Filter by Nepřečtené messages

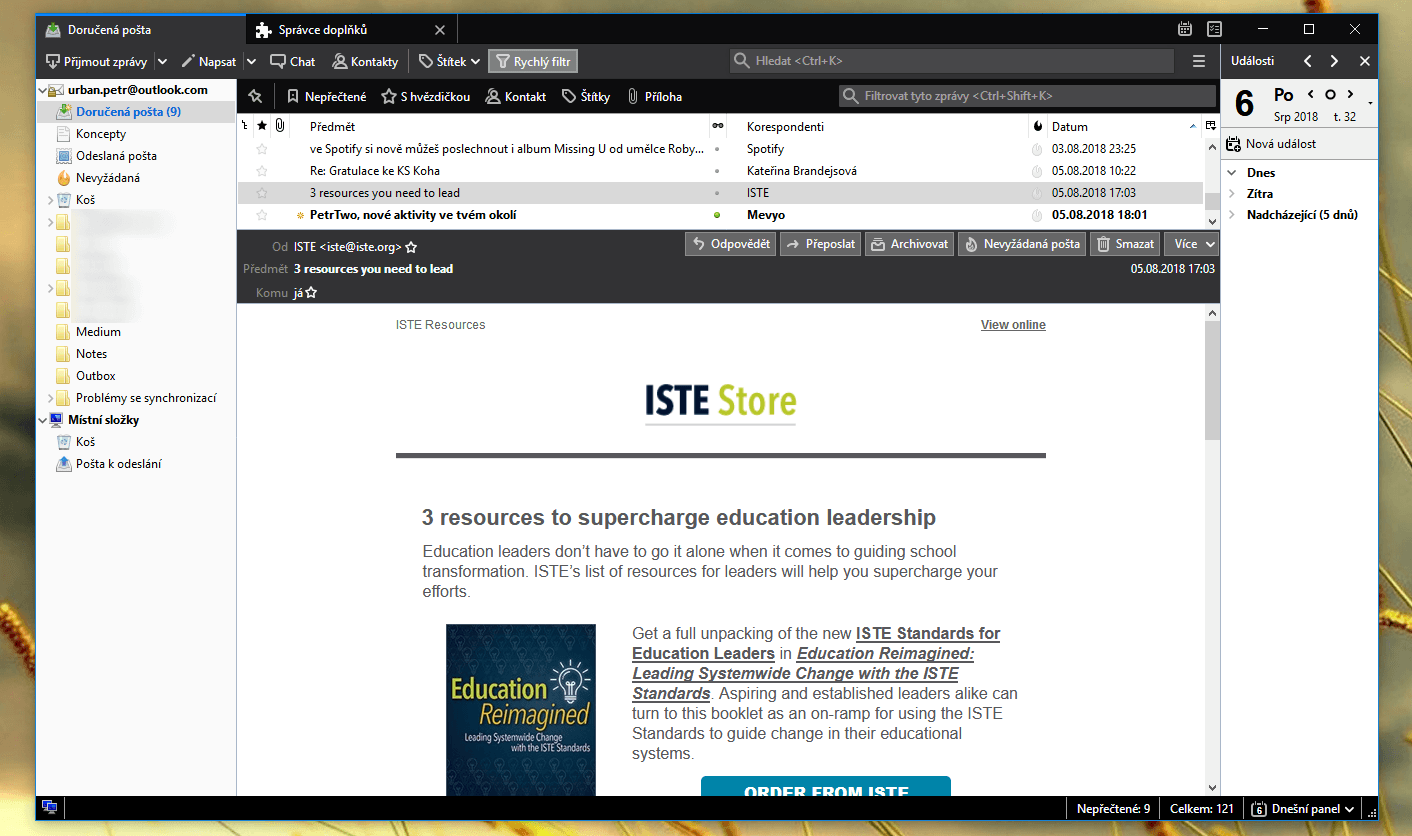click(x=326, y=97)
